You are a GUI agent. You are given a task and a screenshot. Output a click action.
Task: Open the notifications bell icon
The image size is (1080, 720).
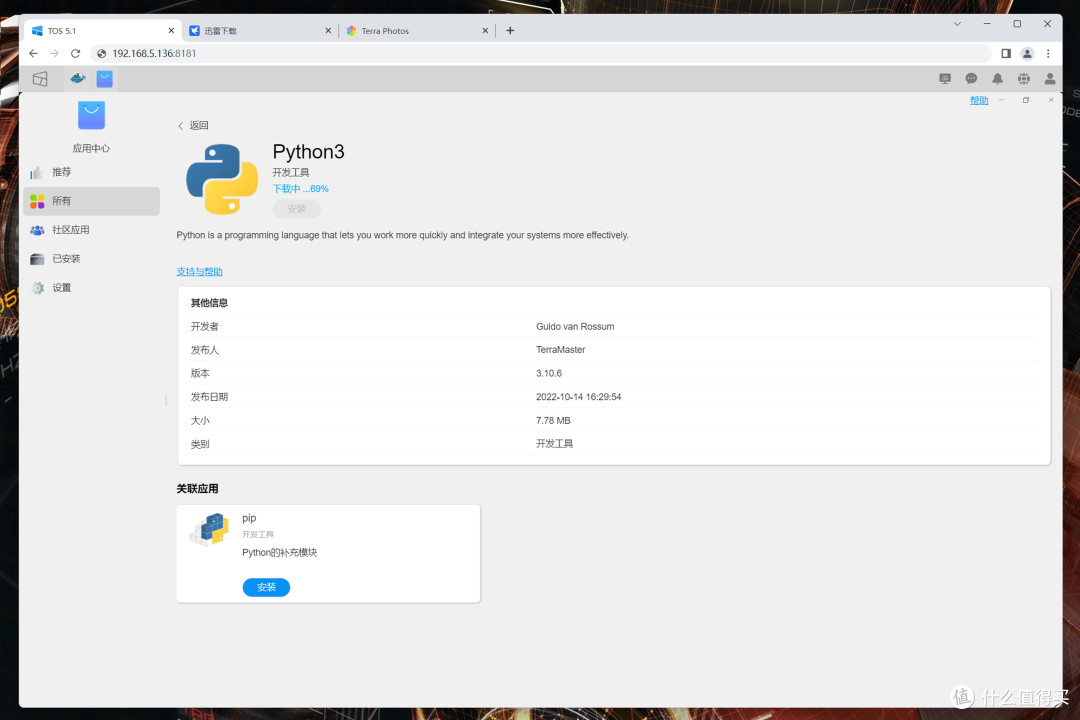[x=997, y=79]
